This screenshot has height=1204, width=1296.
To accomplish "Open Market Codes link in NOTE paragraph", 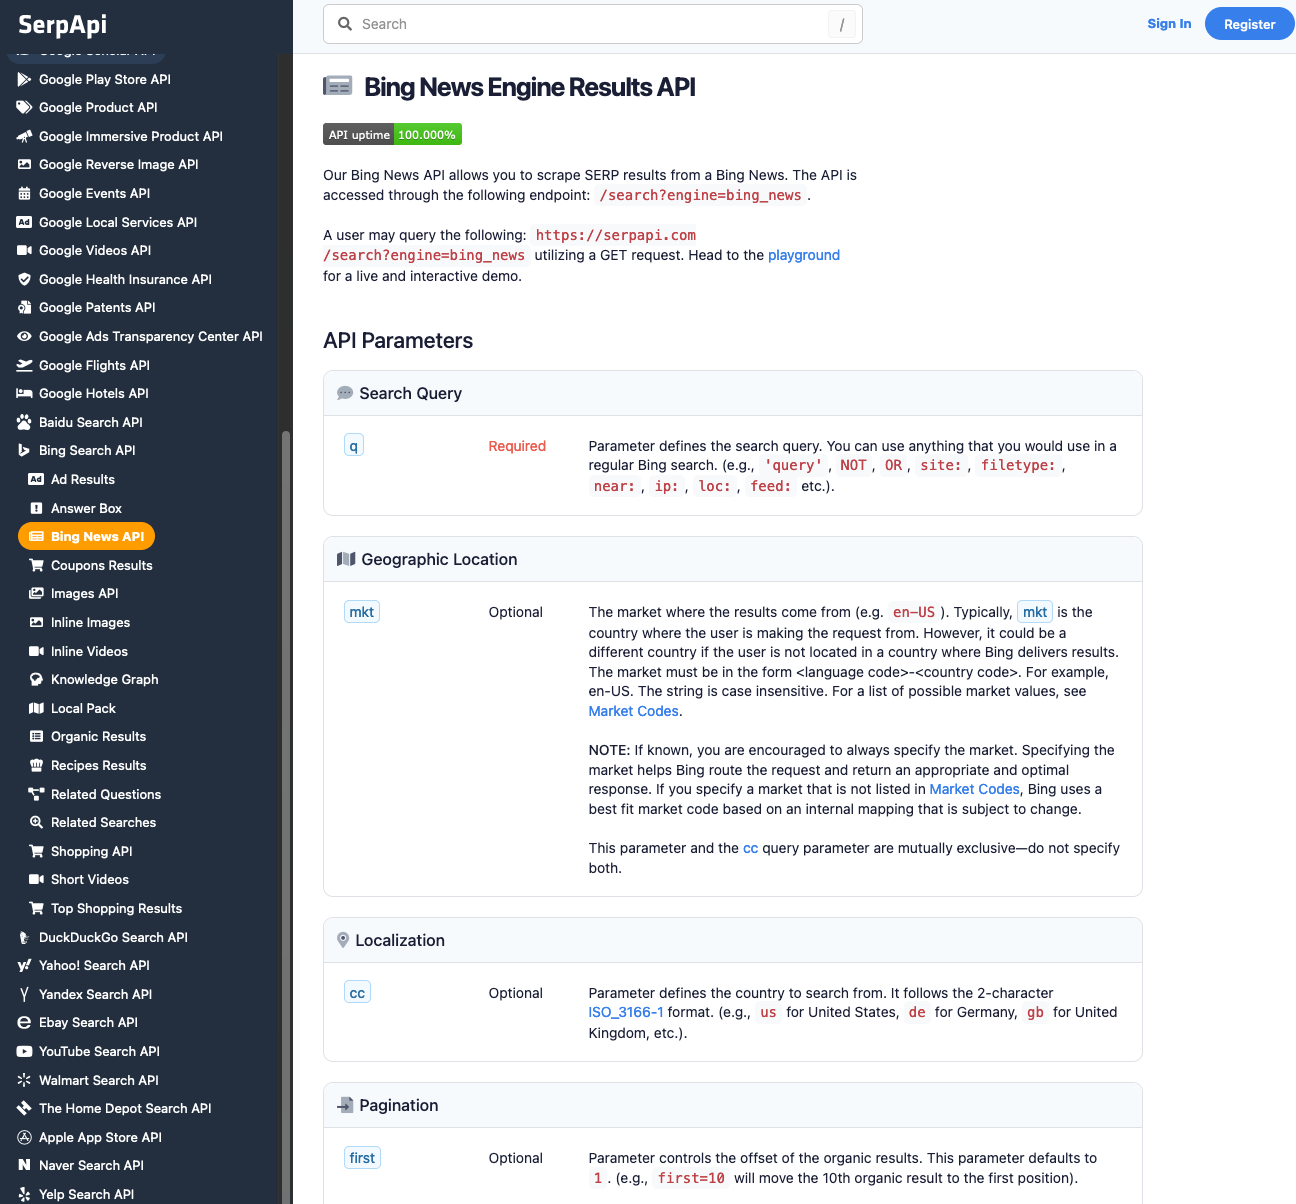I will tap(975, 789).
